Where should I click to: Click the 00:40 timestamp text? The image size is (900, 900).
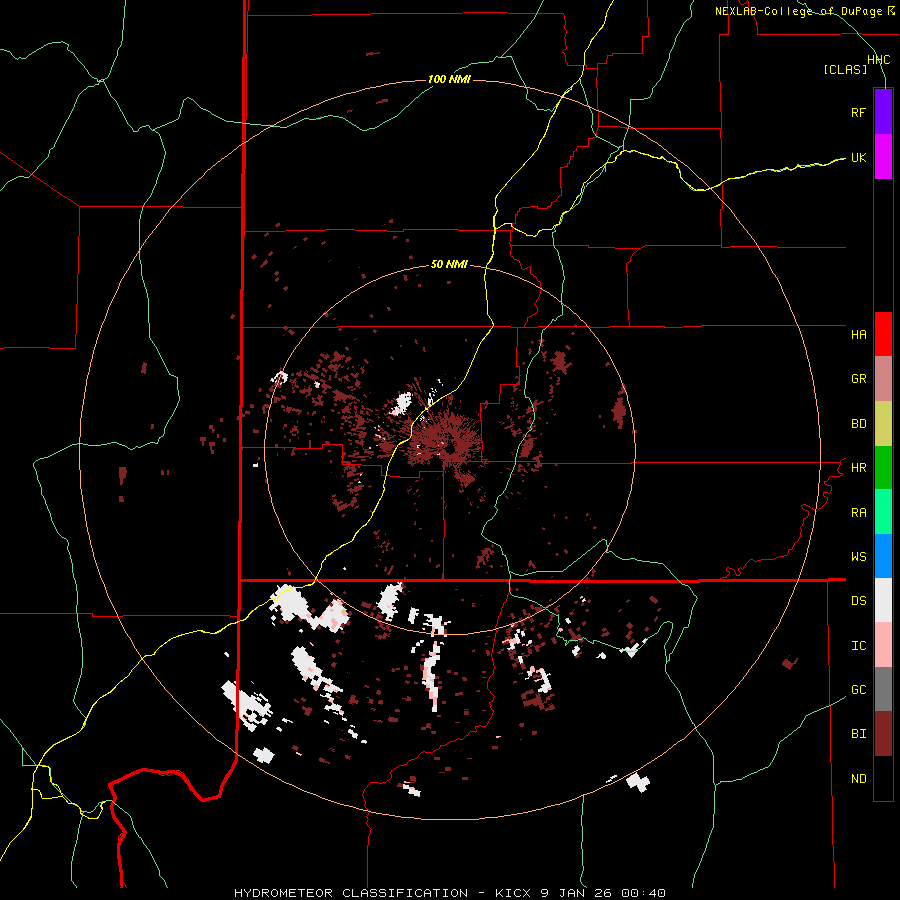point(642,893)
